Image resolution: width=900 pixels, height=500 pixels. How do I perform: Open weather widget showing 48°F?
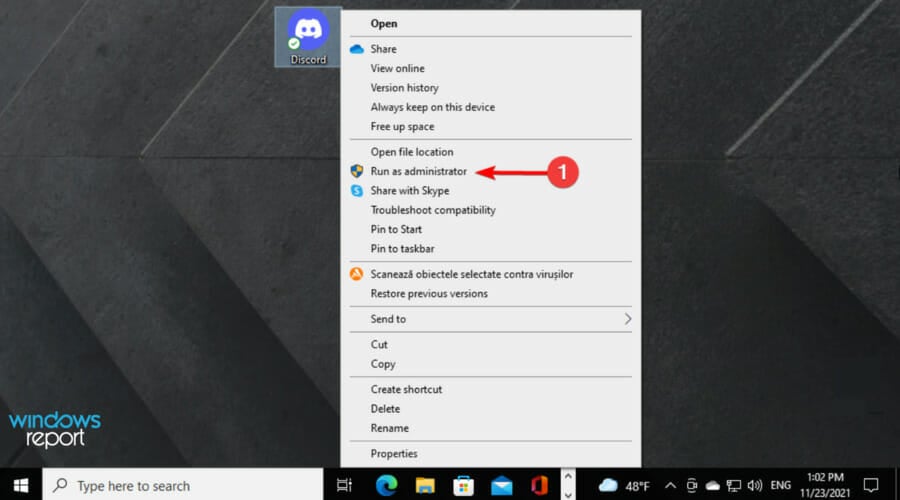click(624, 486)
